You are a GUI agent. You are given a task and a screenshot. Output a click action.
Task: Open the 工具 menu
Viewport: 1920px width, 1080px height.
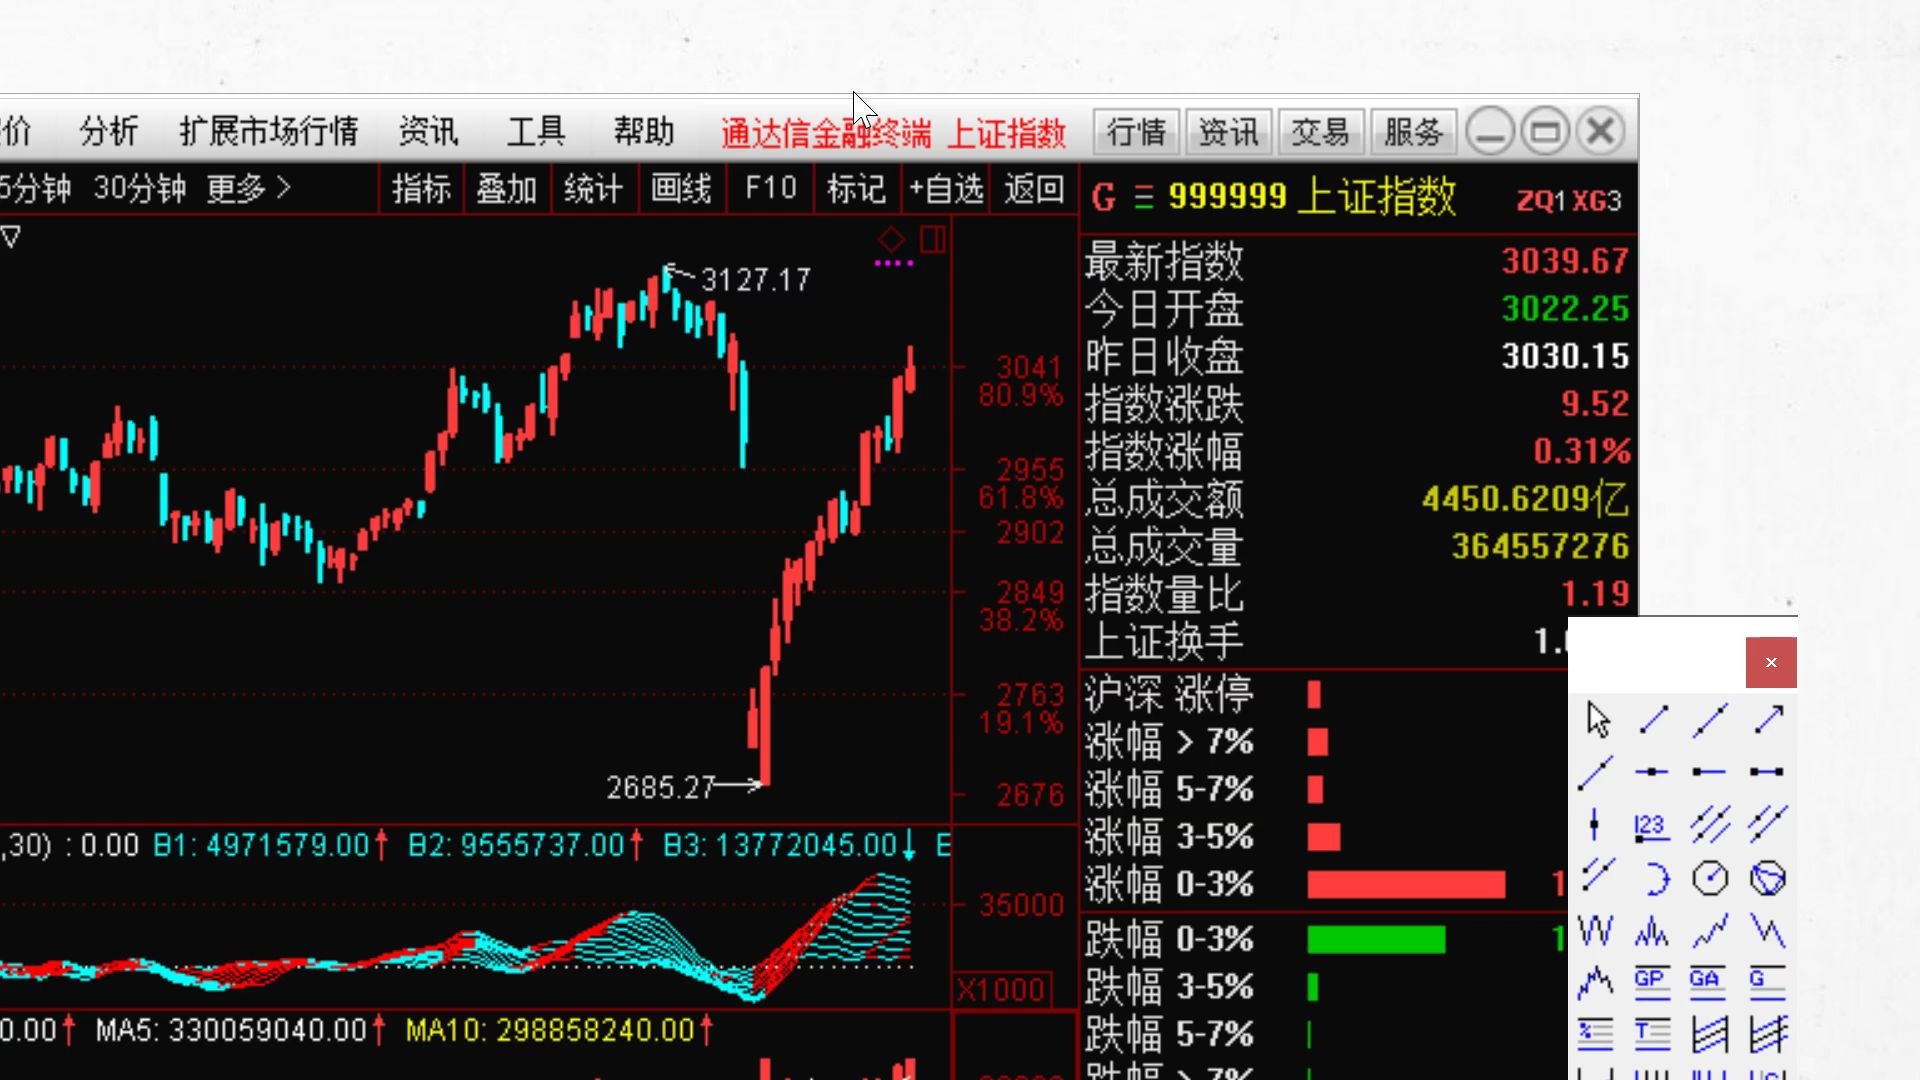(x=537, y=131)
